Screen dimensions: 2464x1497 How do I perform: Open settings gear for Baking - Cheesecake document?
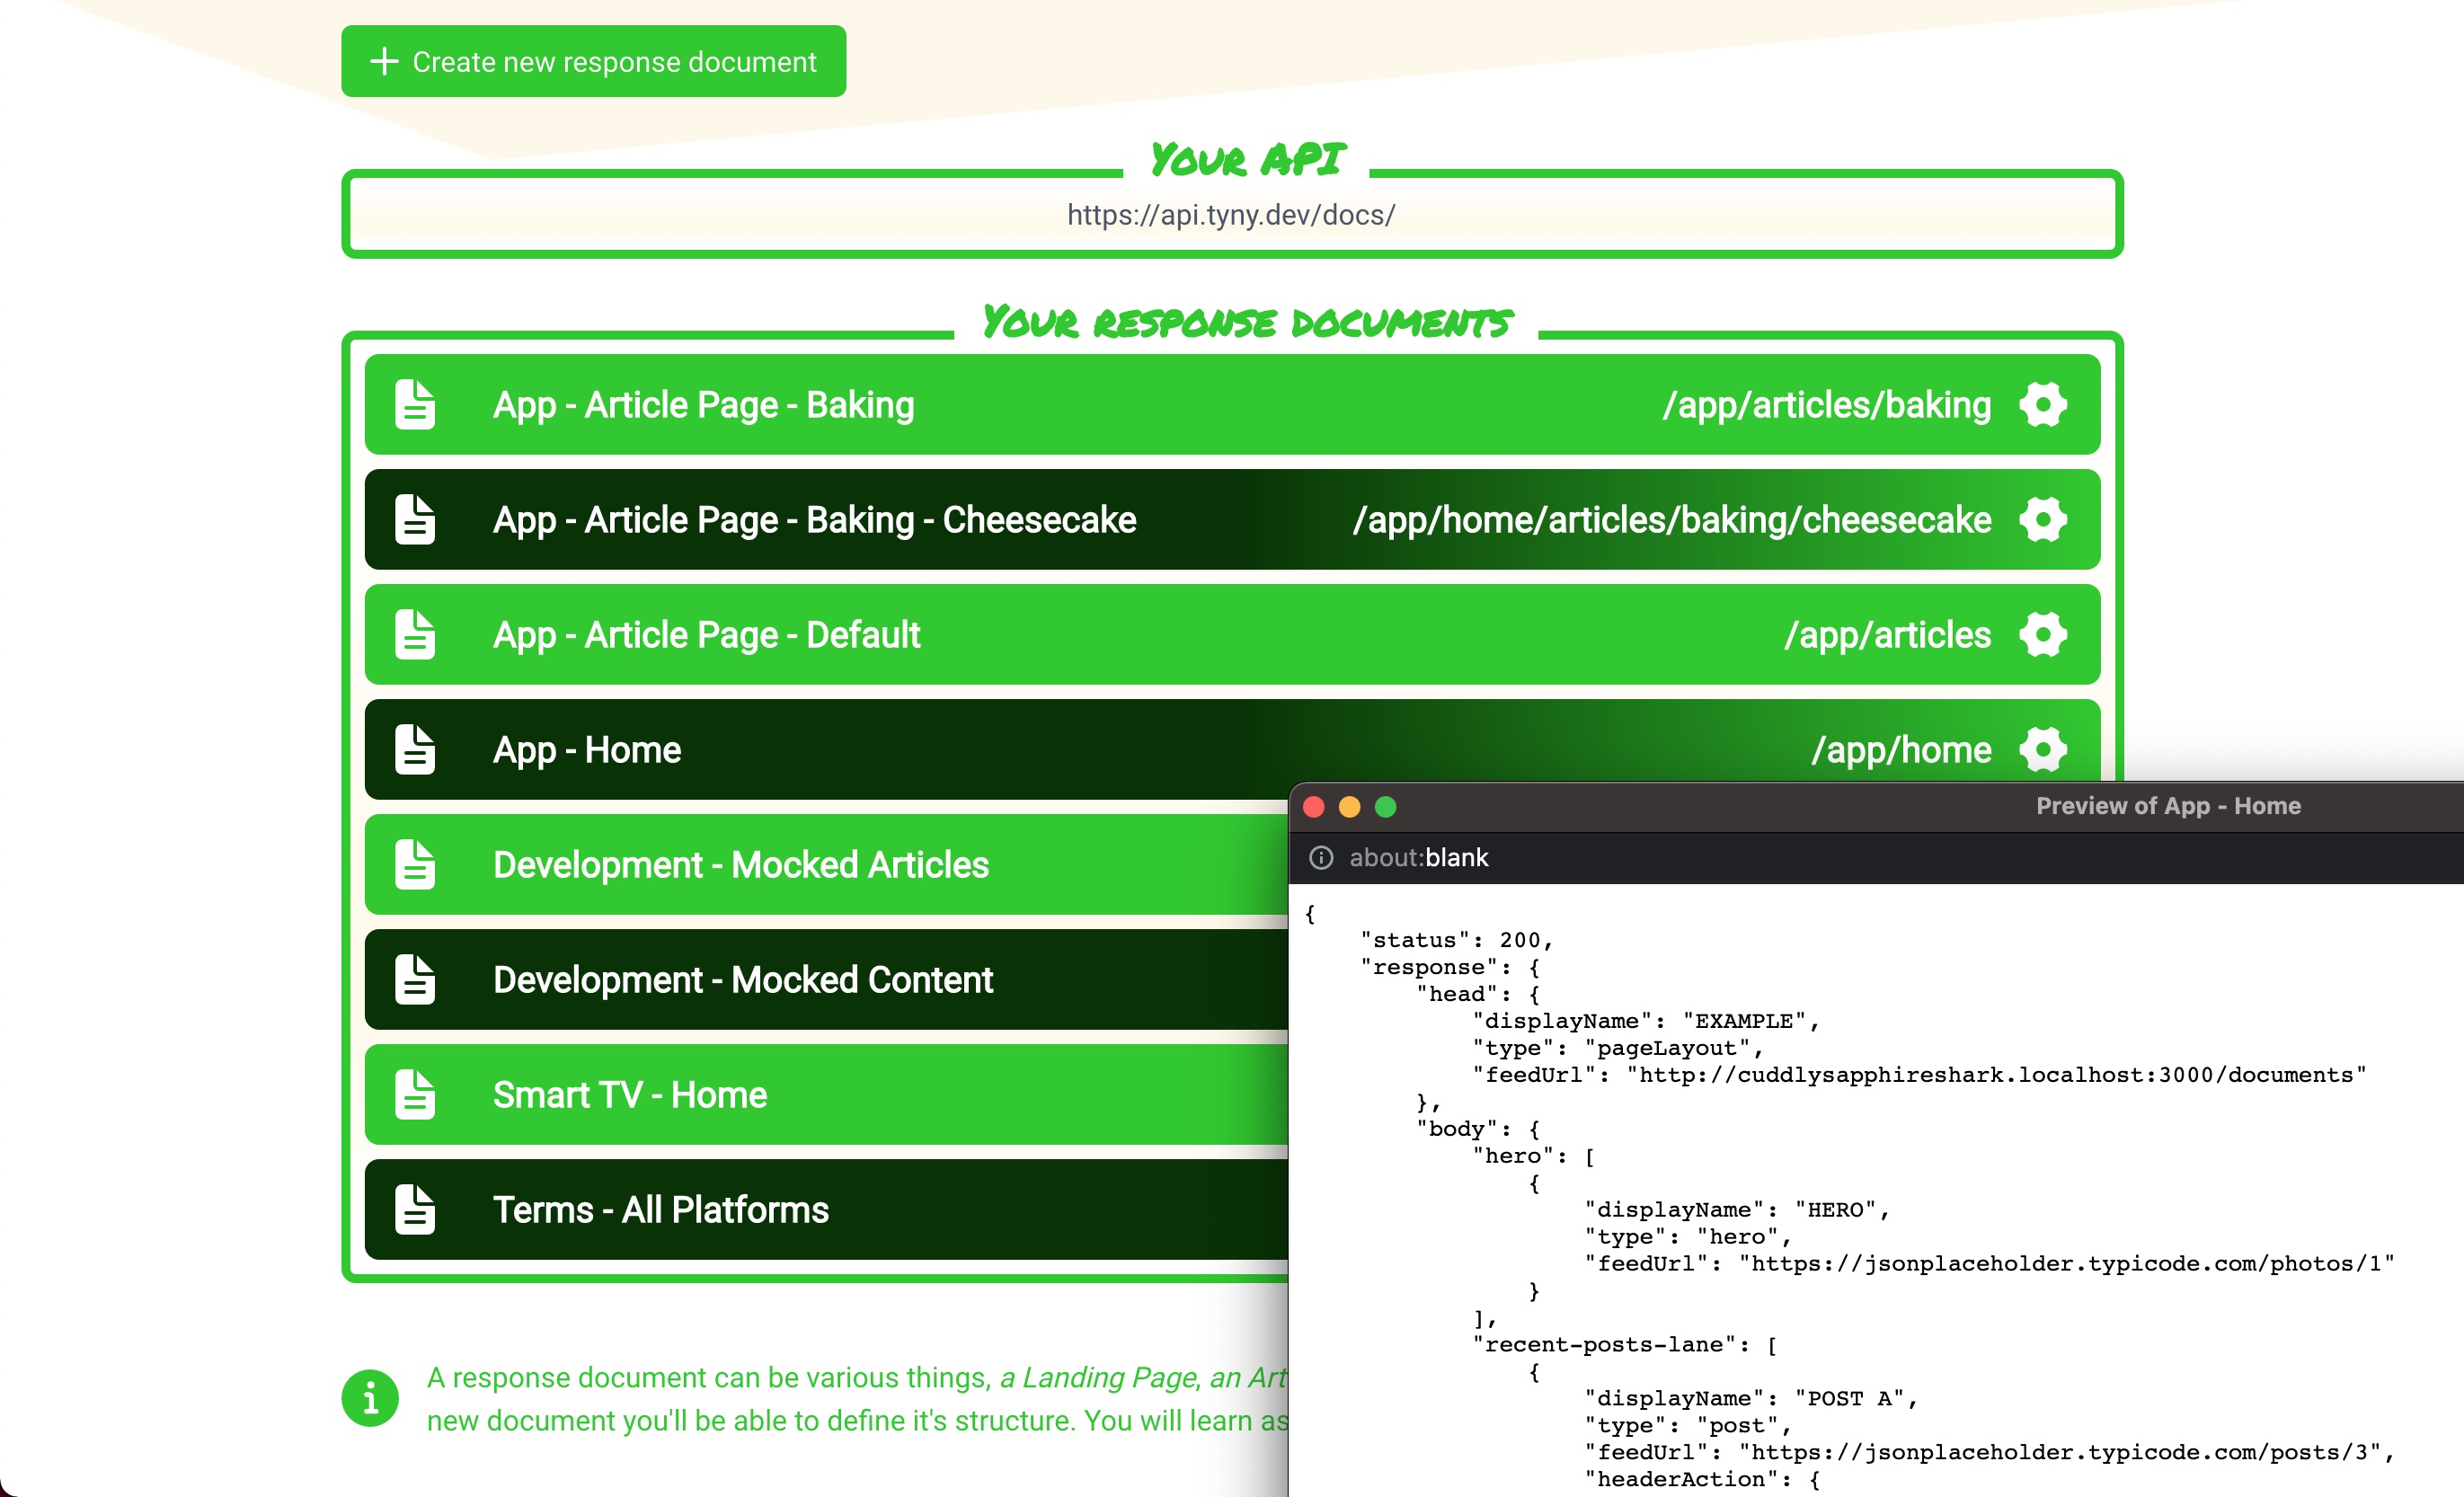coord(2042,520)
